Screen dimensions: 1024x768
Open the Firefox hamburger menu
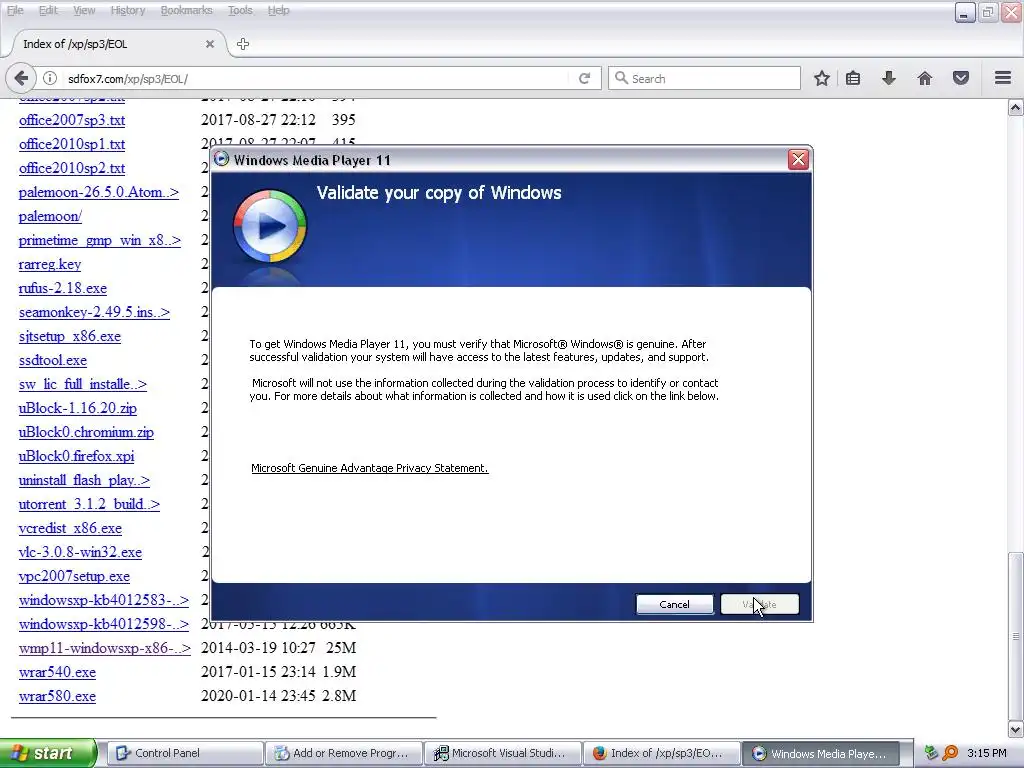[1003, 78]
